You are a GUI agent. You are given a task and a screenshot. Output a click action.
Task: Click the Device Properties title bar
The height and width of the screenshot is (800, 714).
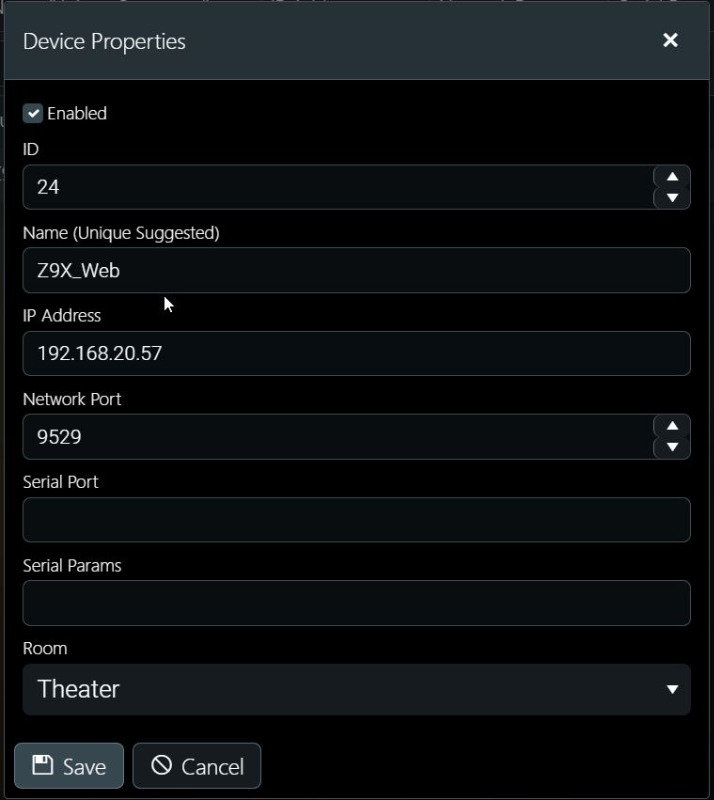pos(356,41)
